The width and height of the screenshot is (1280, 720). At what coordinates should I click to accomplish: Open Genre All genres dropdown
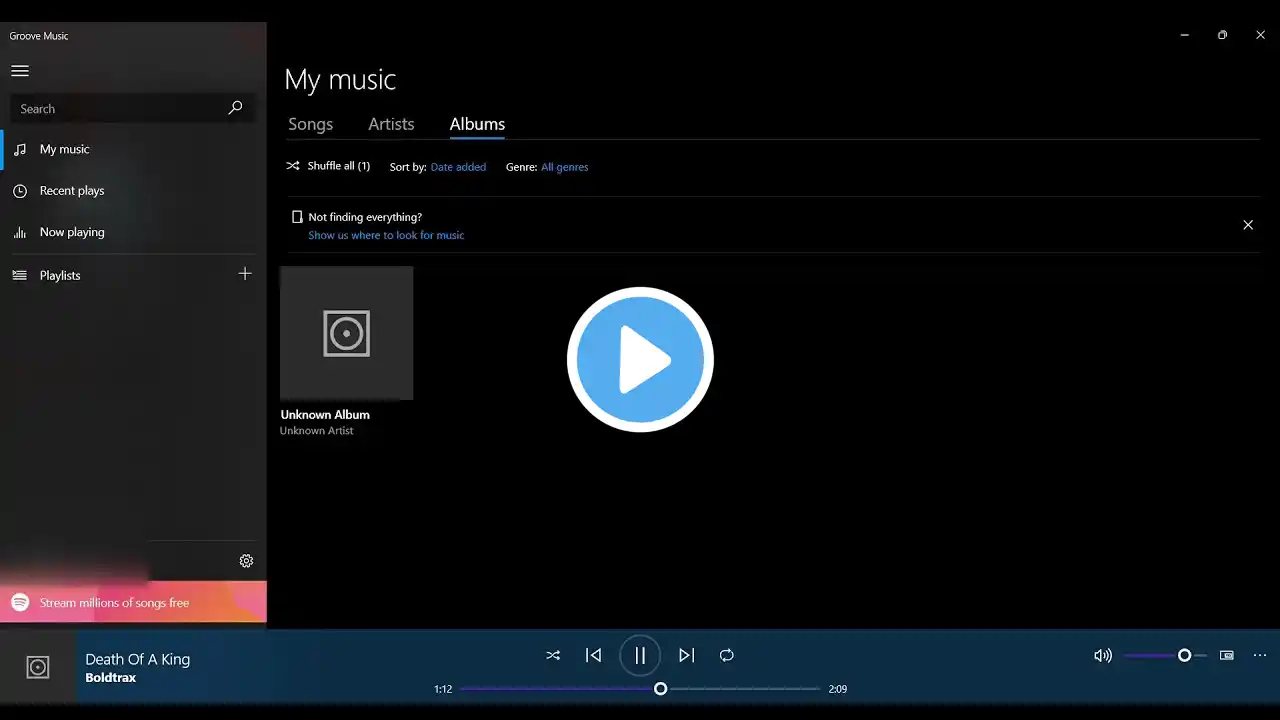point(564,167)
